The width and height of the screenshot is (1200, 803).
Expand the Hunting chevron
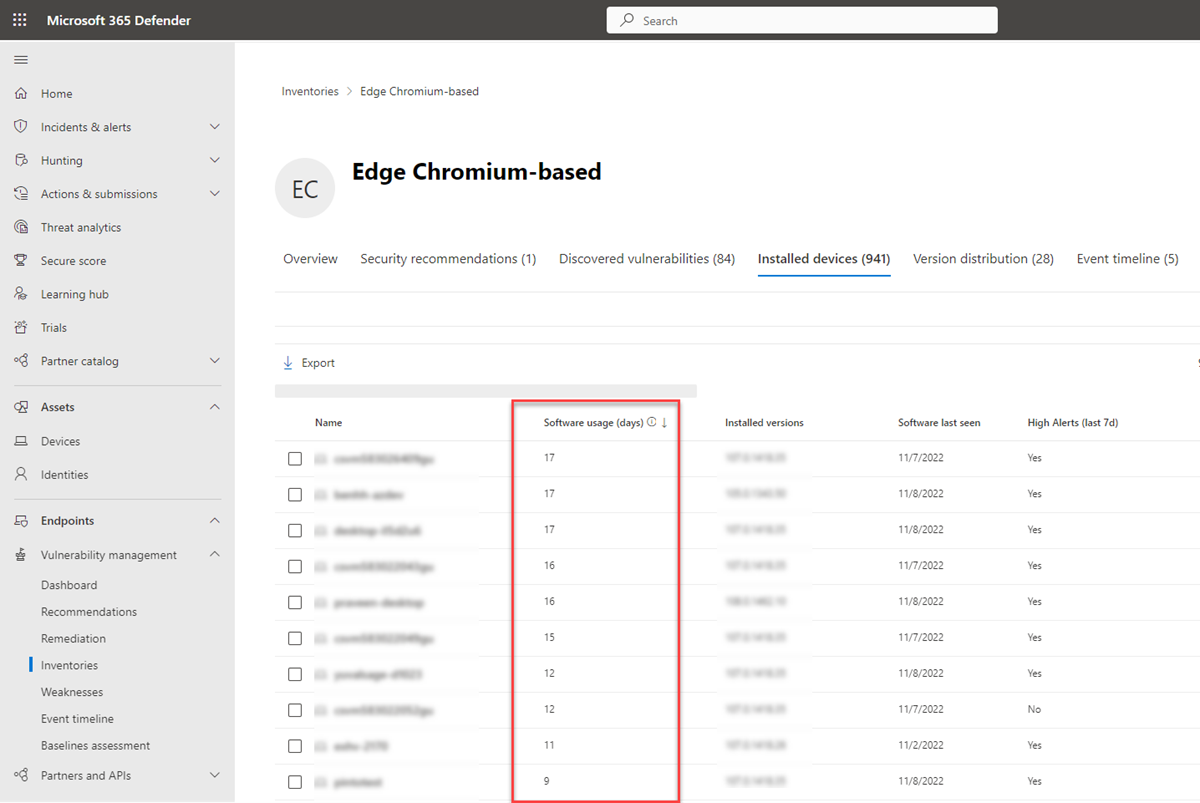tap(215, 160)
